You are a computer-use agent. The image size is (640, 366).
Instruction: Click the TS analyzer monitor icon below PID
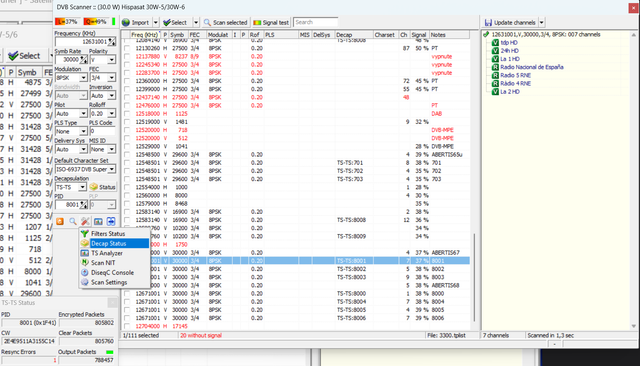tap(98, 221)
